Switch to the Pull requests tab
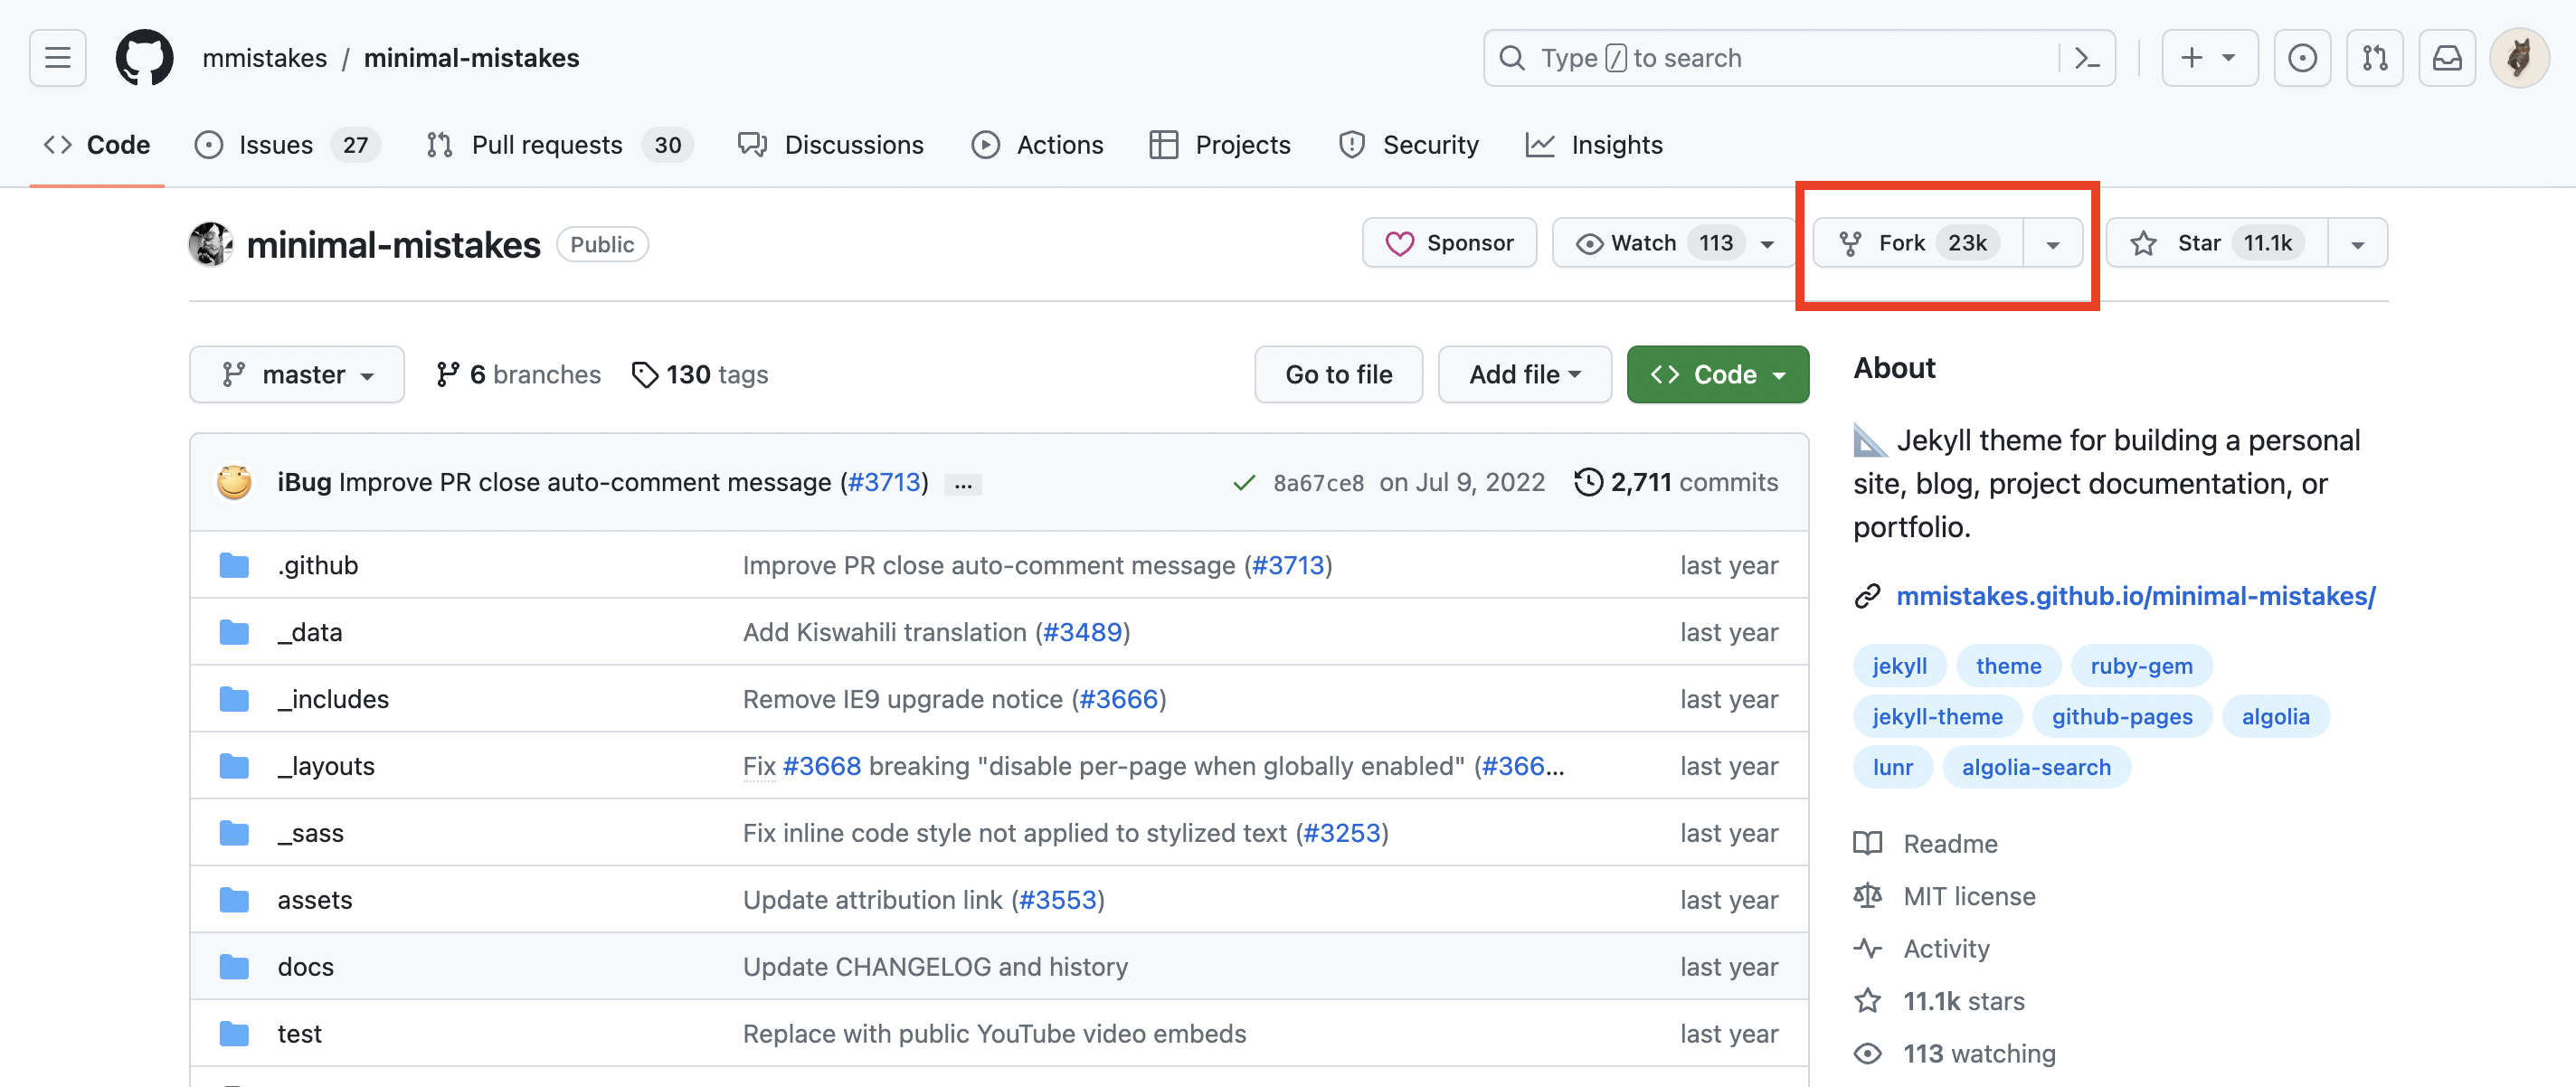The height and width of the screenshot is (1087, 2576). pos(558,145)
